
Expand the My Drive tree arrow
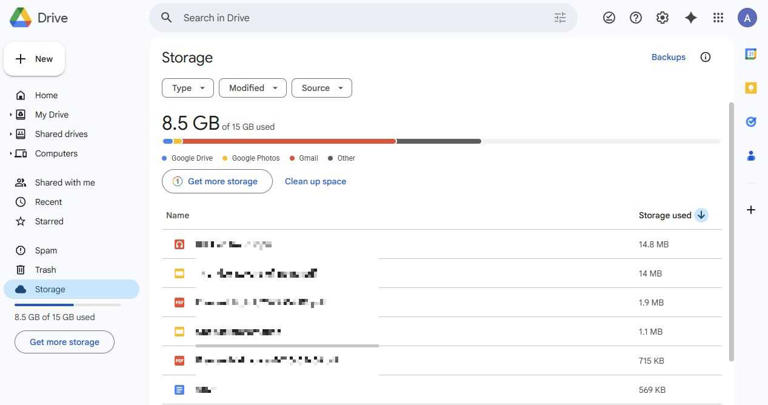click(10, 115)
